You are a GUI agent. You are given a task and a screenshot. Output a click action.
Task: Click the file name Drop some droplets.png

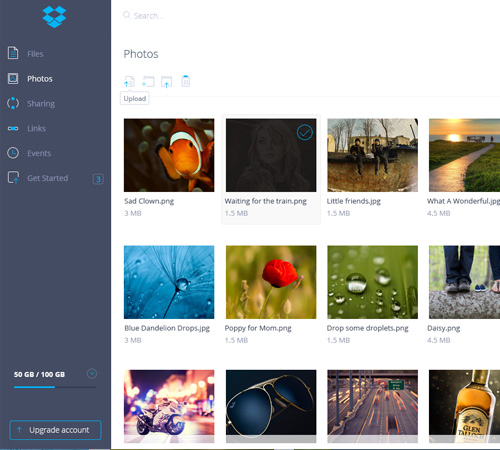coord(368,328)
